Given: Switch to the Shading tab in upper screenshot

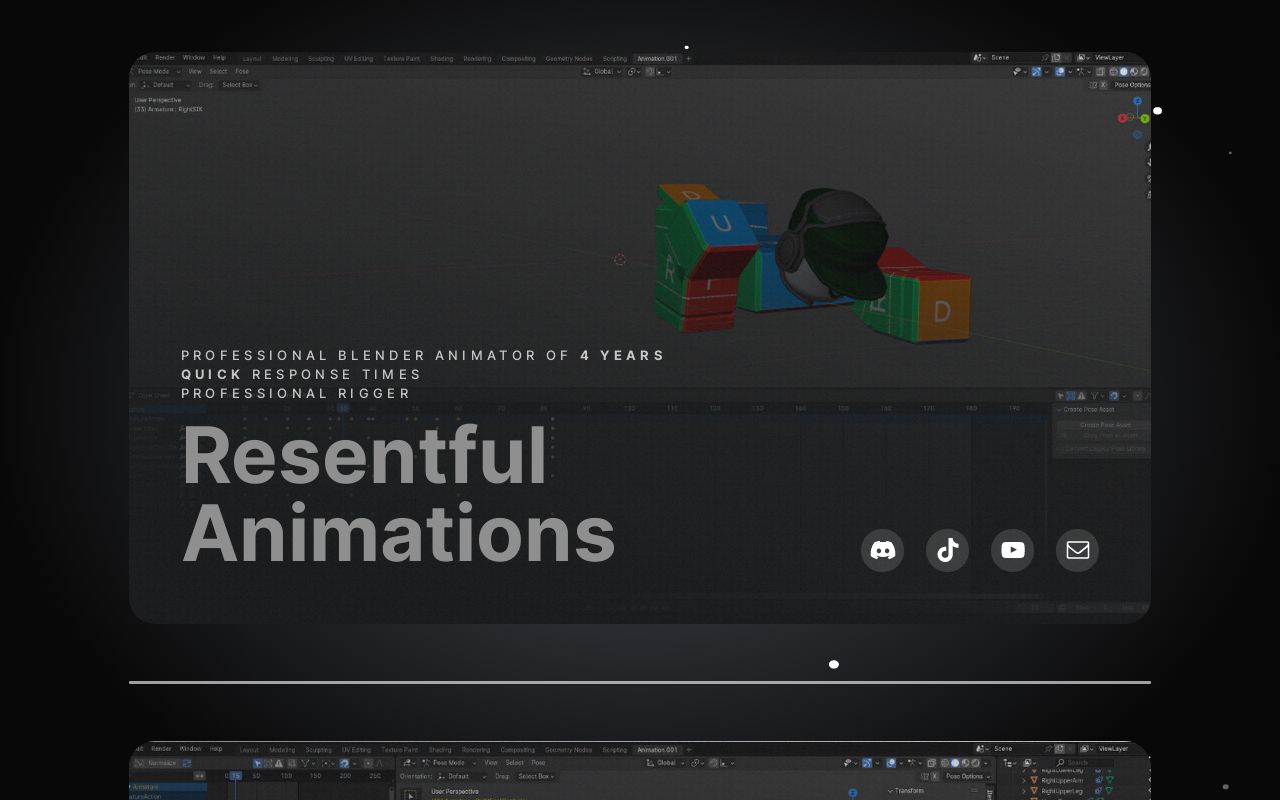Looking at the screenshot, I should tap(441, 59).
